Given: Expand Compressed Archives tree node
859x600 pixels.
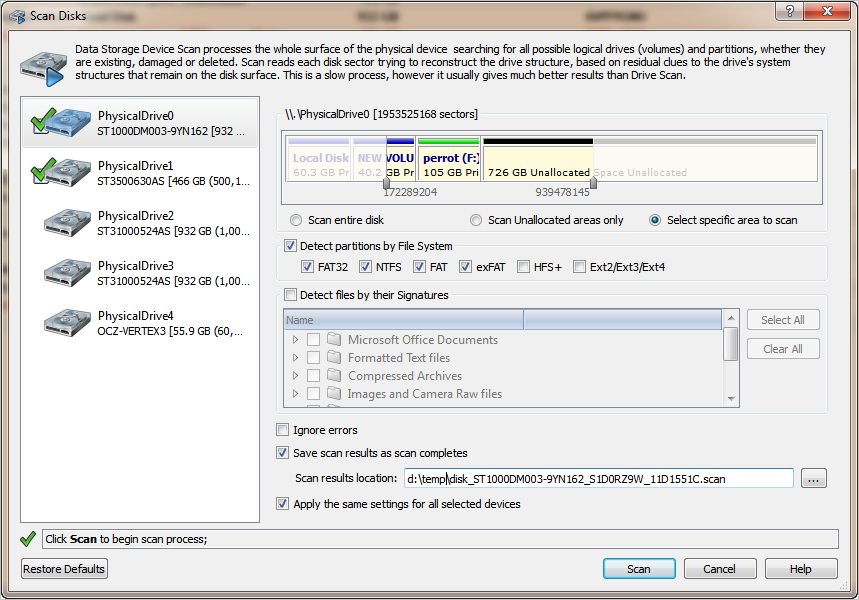Looking at the screenshot, I should click(295, 376).
